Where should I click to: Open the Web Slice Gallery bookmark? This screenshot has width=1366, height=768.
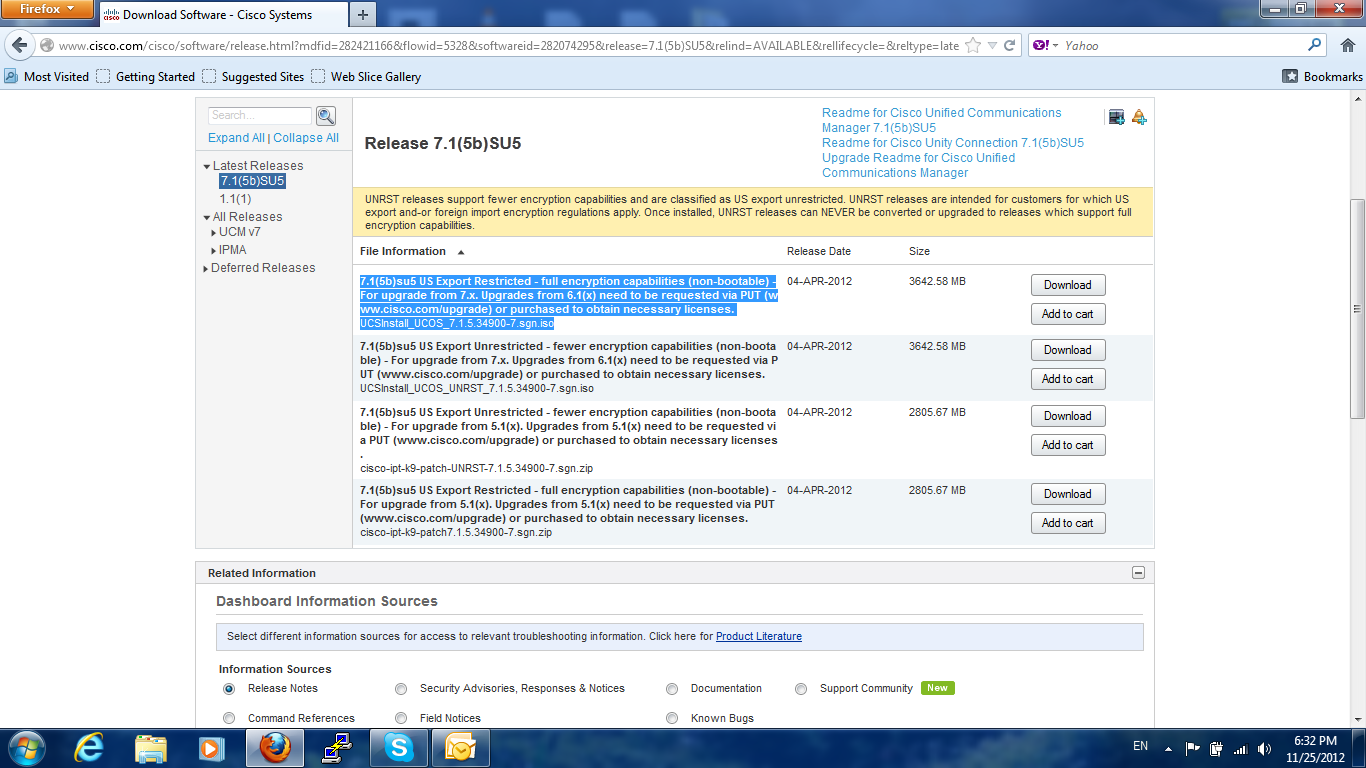366,76
